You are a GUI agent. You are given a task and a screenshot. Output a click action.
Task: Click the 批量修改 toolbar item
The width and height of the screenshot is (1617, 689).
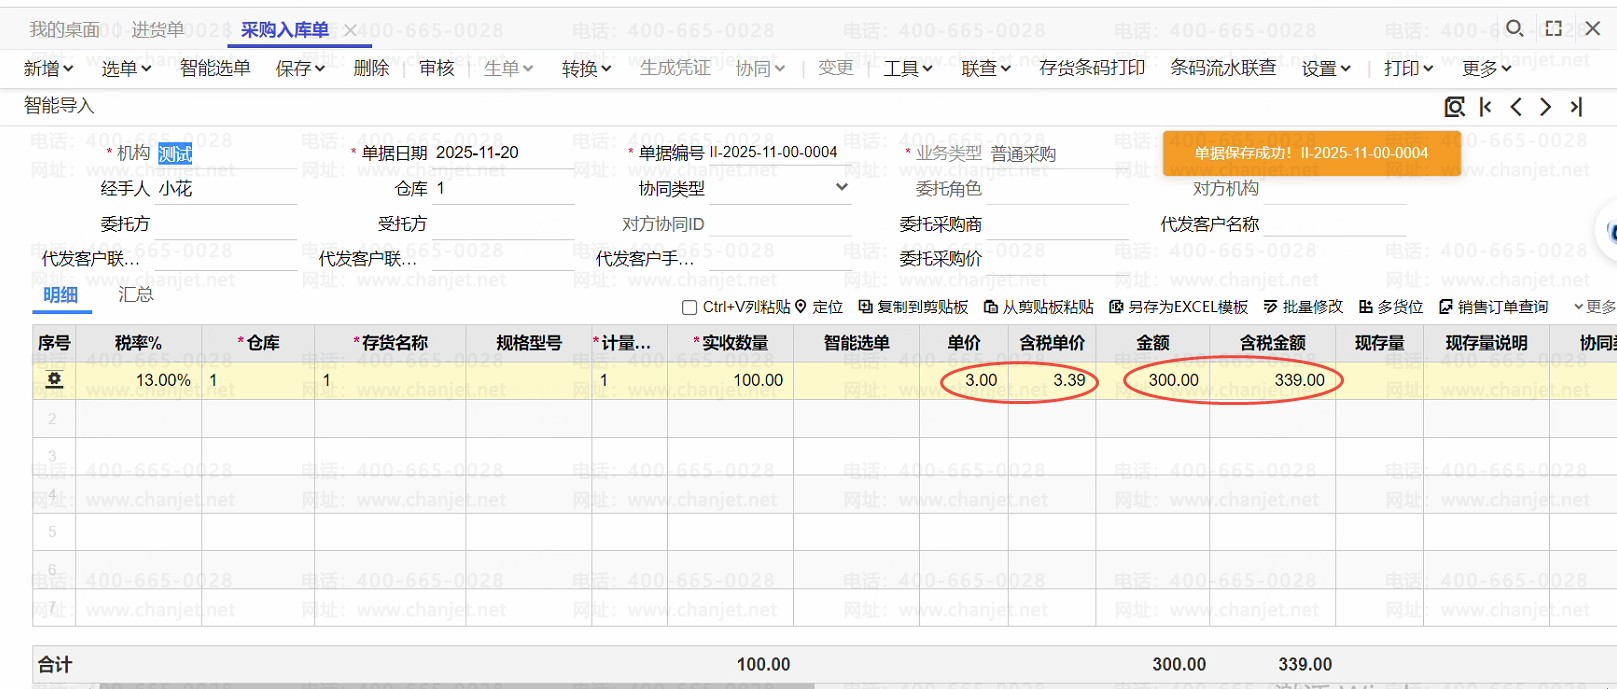[1303, 307]
